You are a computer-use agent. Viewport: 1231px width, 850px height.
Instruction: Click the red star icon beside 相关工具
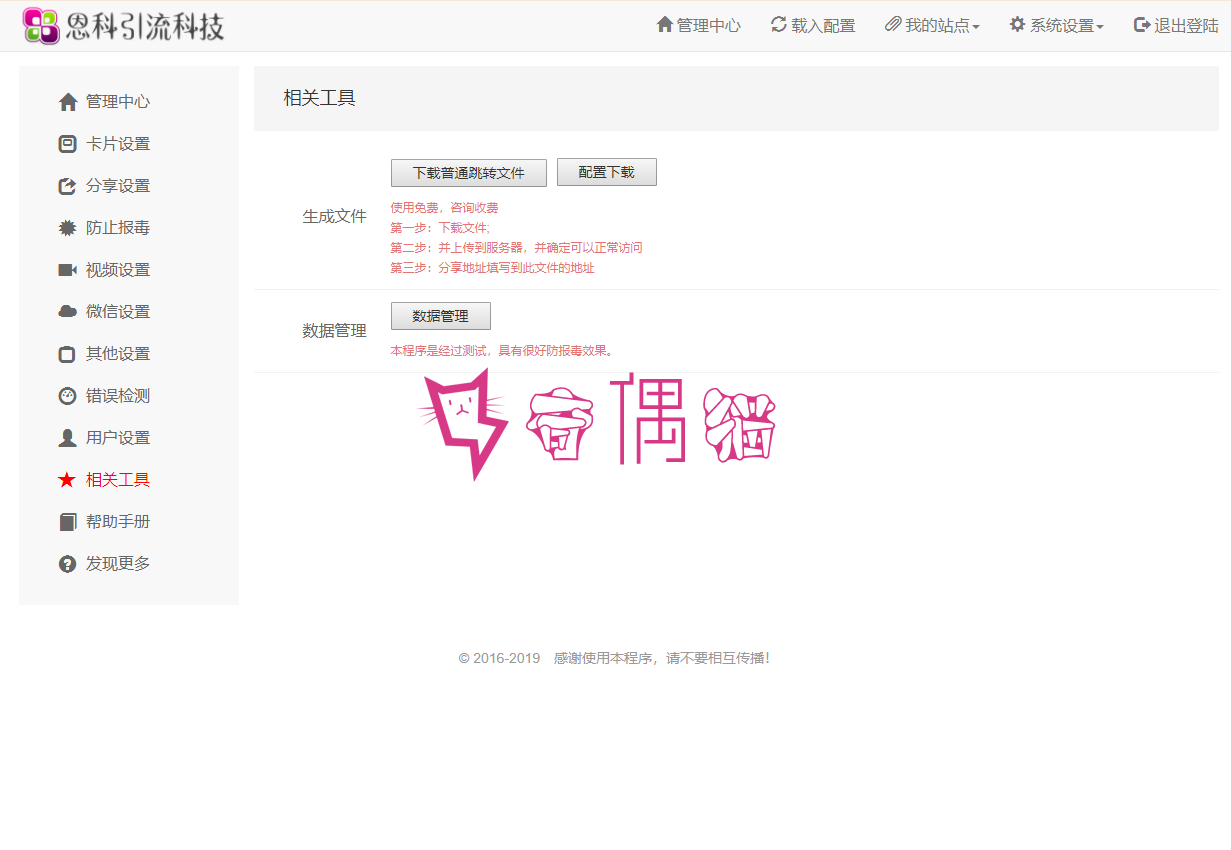(67, 480)
